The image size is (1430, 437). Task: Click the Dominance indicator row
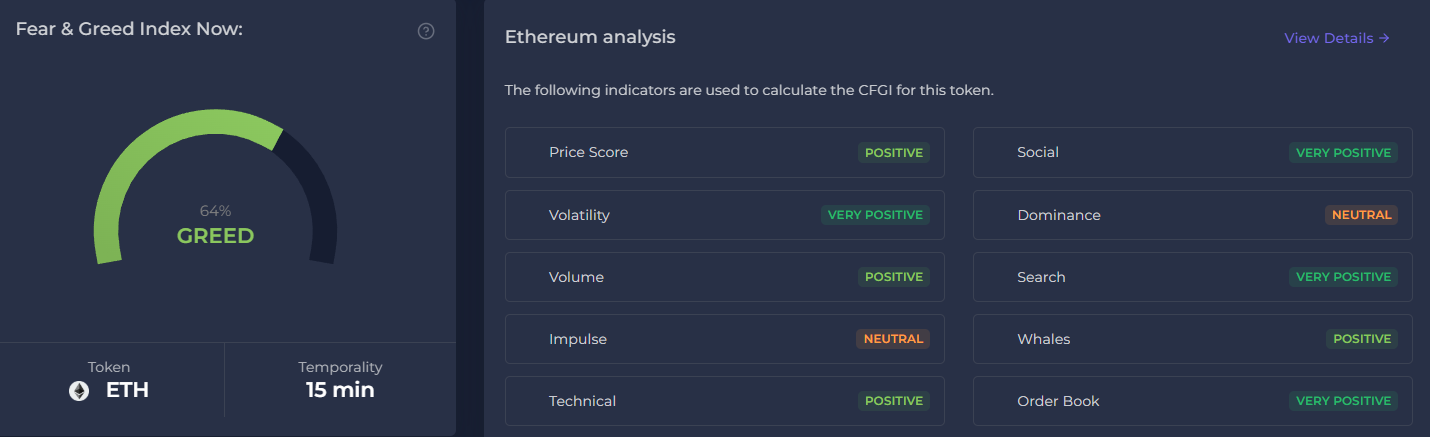tap(1192, 215)
